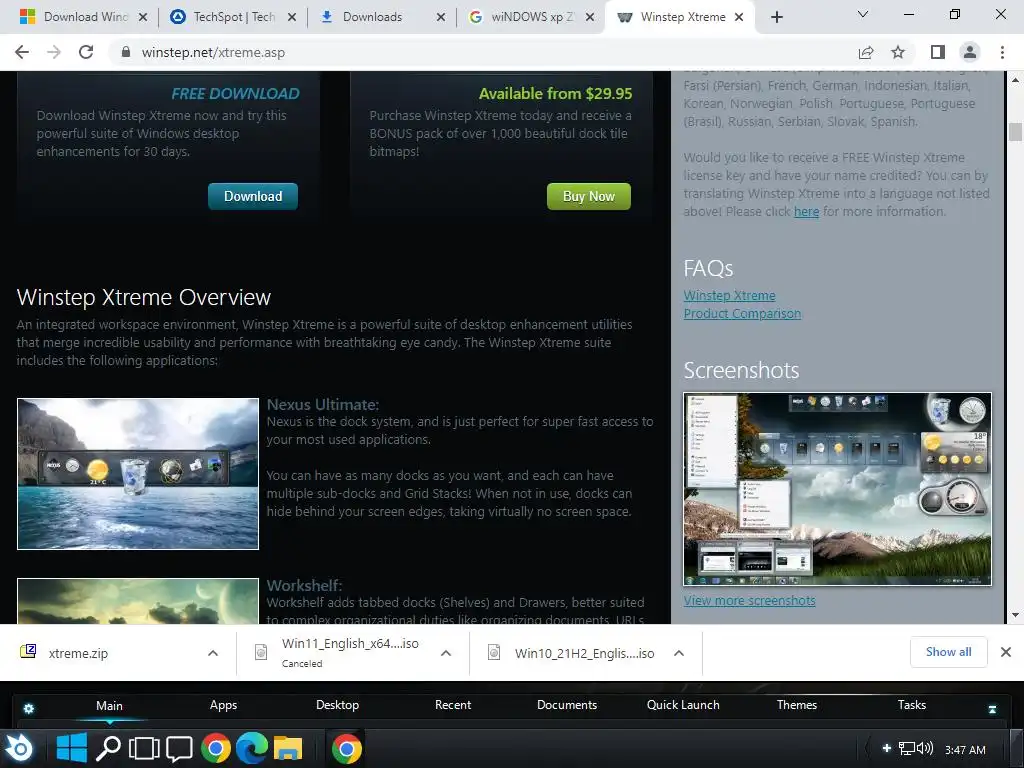Open File Explorer from the taskbar

click(288, 748)
